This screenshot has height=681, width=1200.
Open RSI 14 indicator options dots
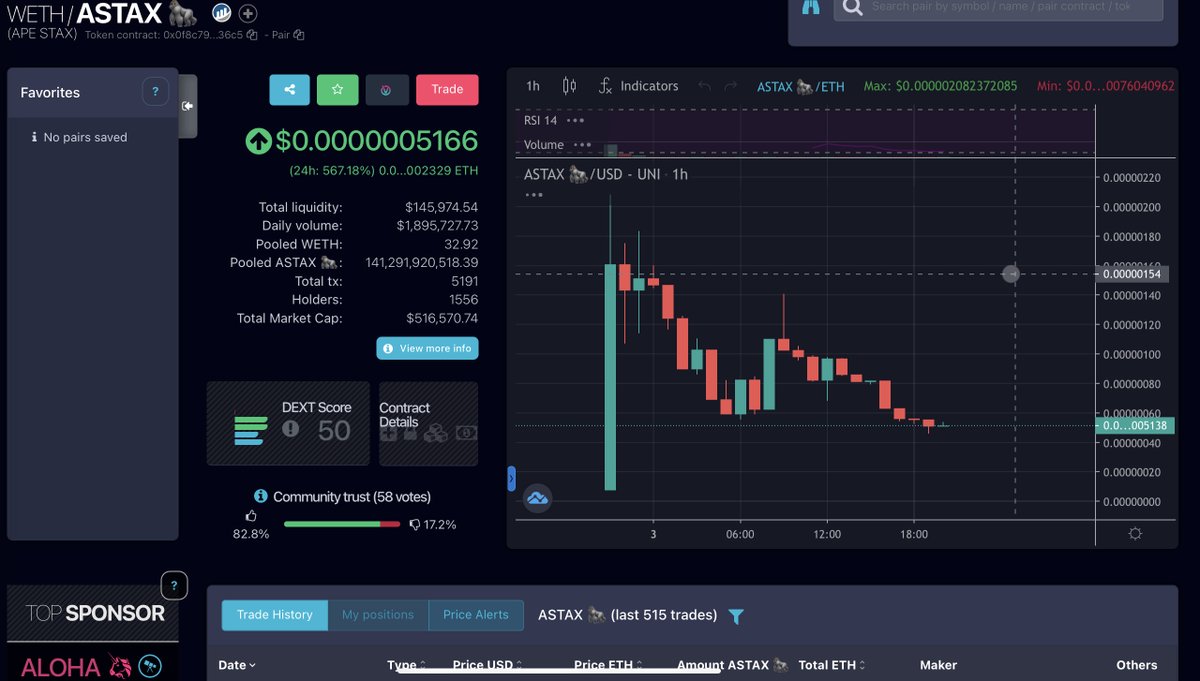(575, 120)
